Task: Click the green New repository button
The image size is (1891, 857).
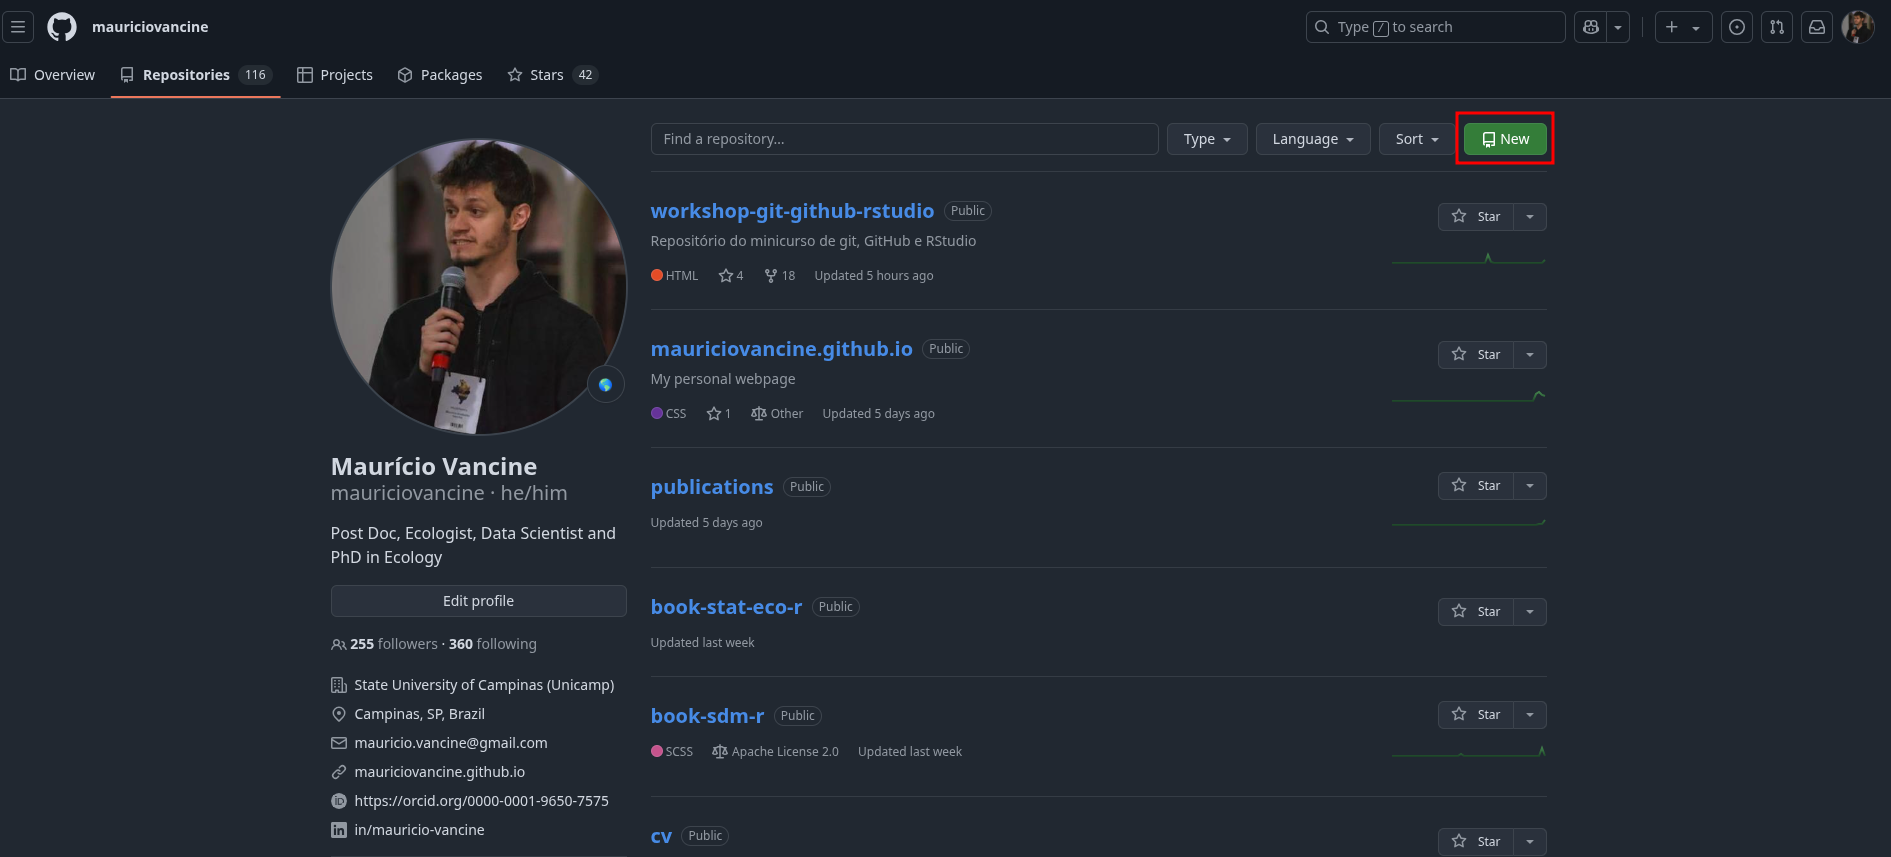Action: click(1505, 139)
